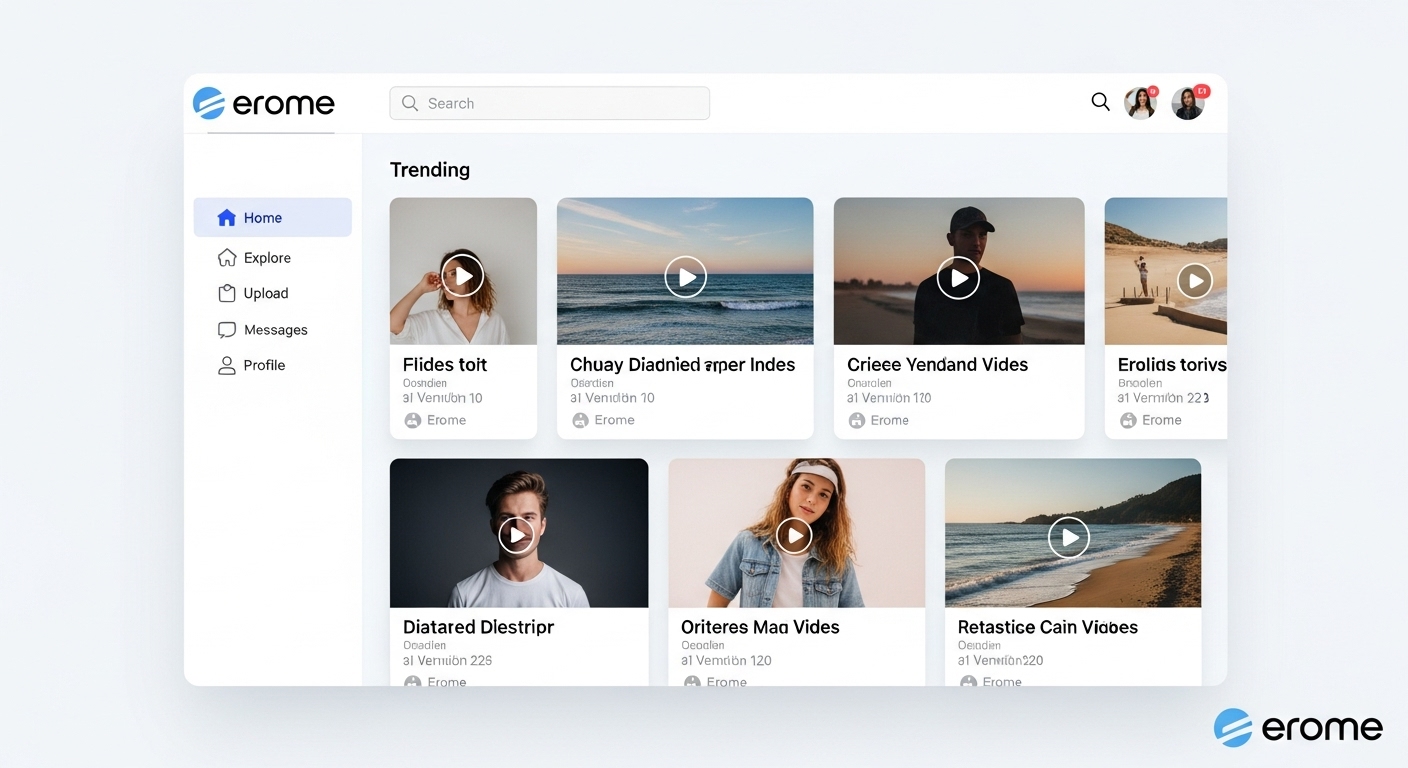The height and width of the screenshot is (768, 1408).
Task: Click the Explore icon in sidebar
Action: click(226, 258)
